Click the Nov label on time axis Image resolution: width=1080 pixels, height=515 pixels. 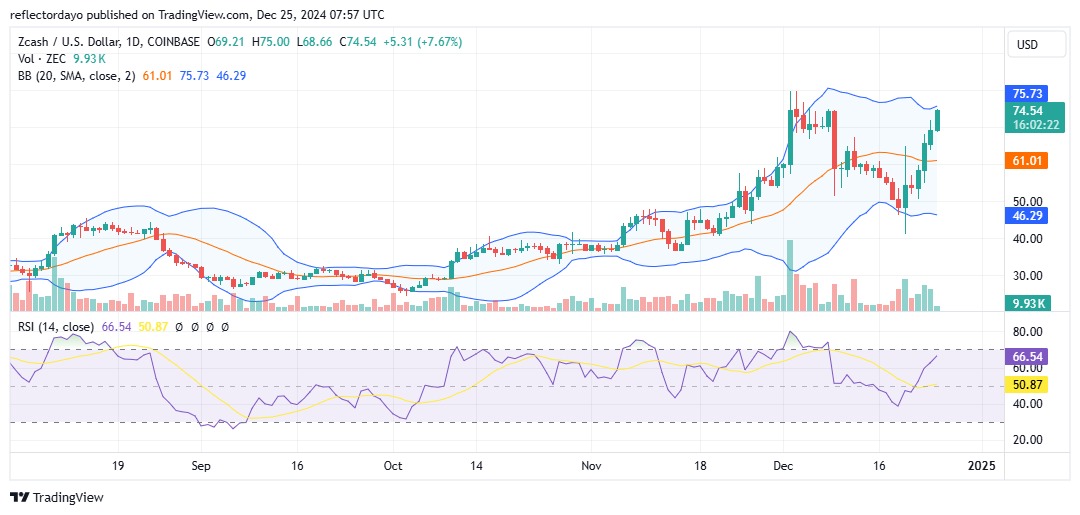tap(592, 466)
